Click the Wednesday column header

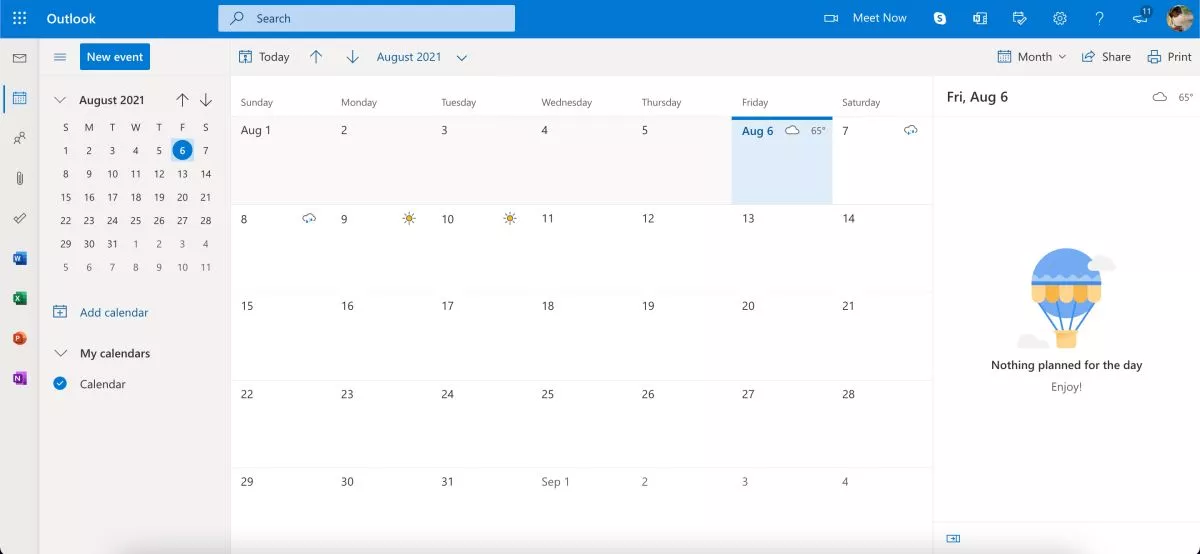click(x=567, y=102)
